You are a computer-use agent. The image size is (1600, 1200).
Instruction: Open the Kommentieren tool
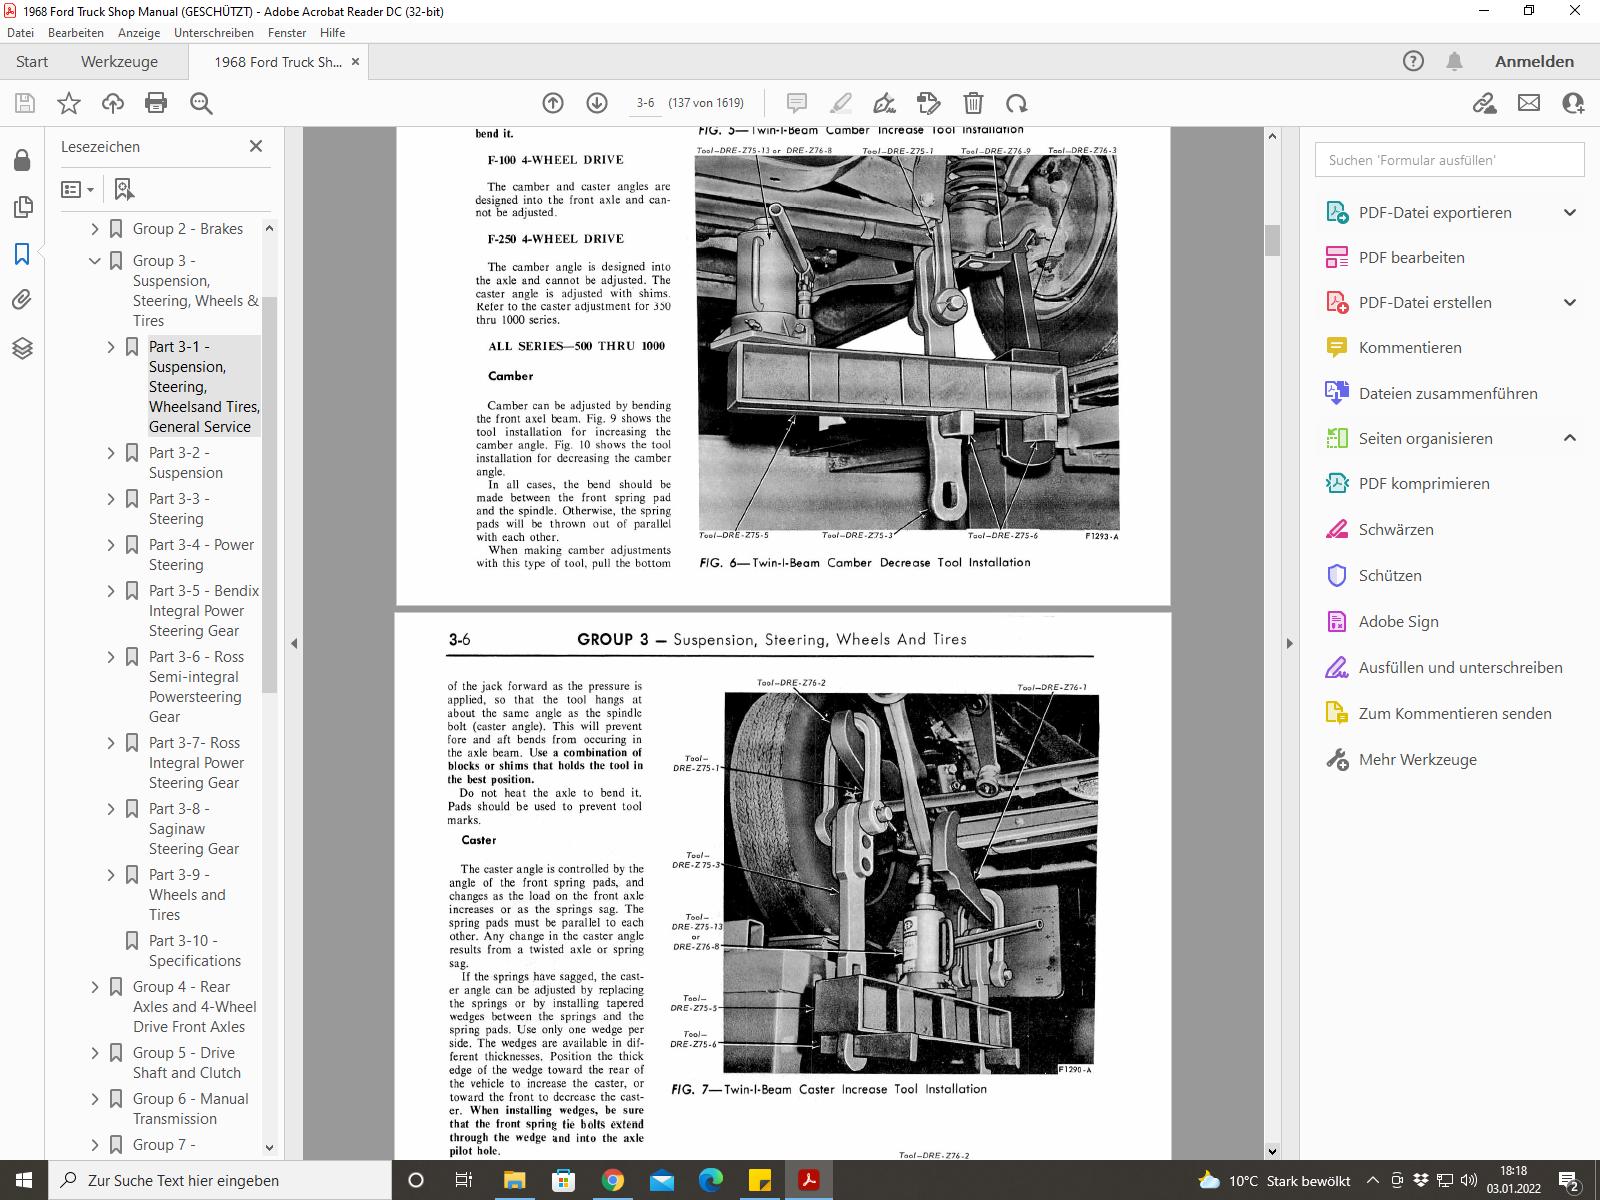pyautogui.click(x=1409, y=347)
